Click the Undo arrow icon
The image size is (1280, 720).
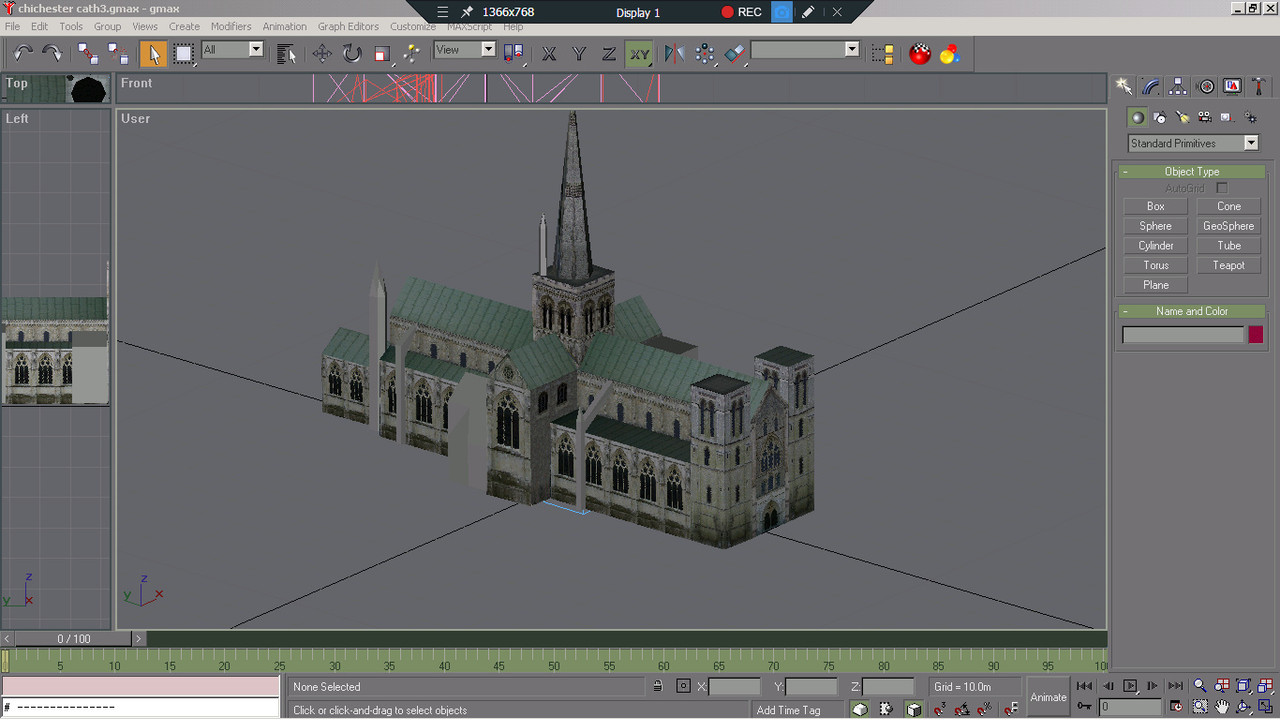23,53
